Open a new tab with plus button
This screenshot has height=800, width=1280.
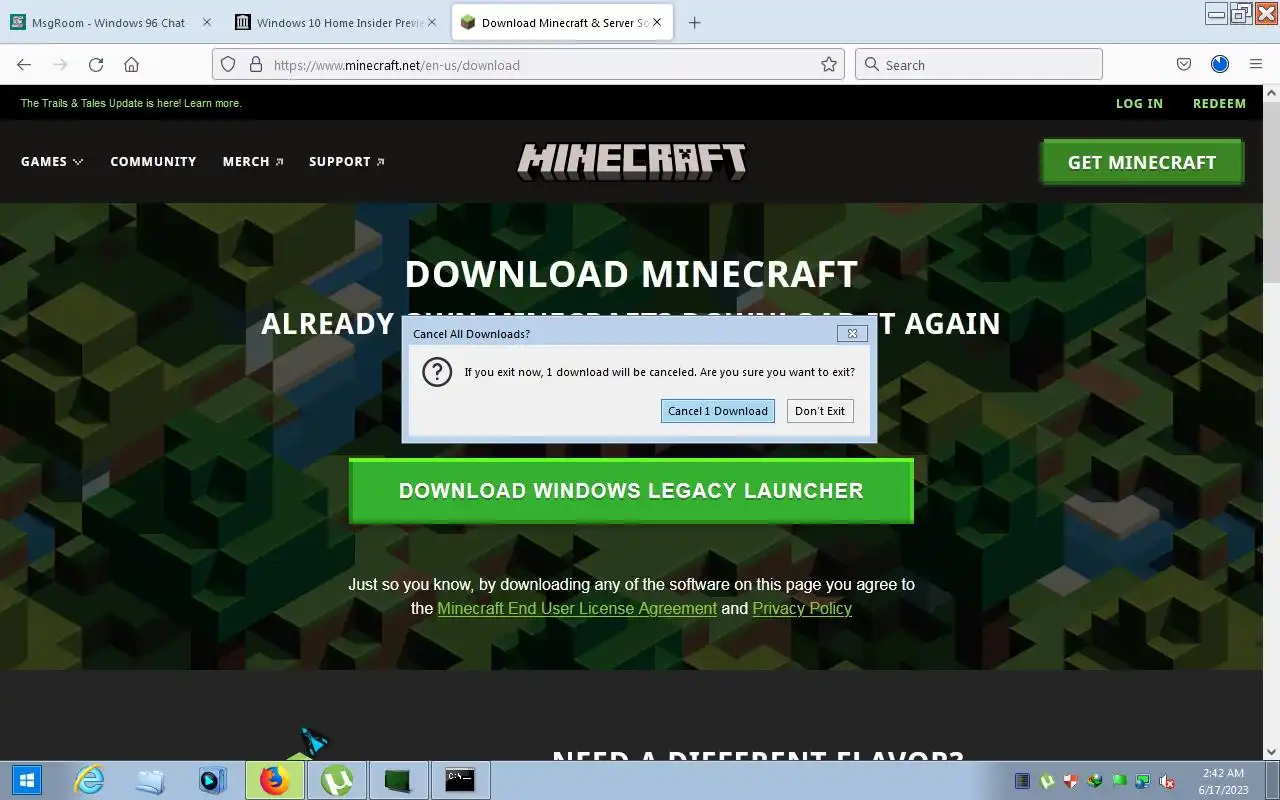pos(694,23)
